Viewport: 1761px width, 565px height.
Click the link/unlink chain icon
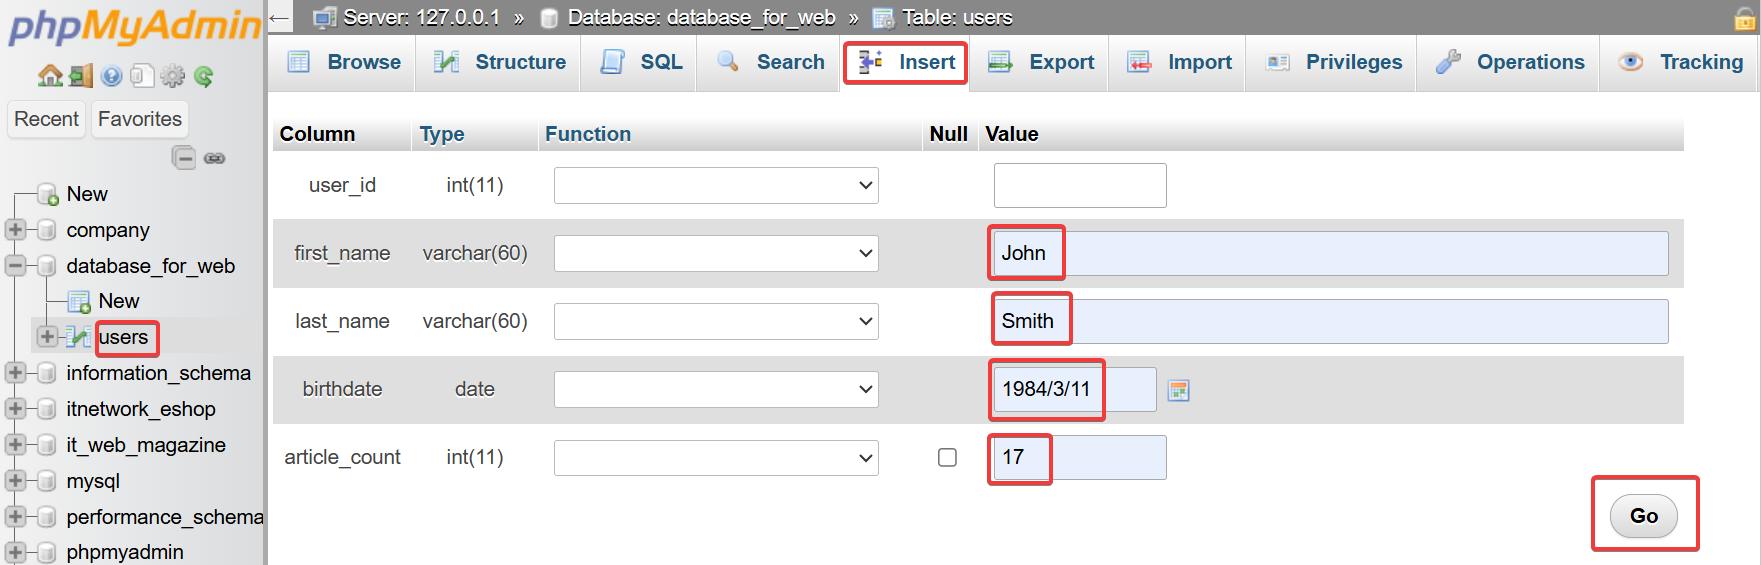(215, 158)
